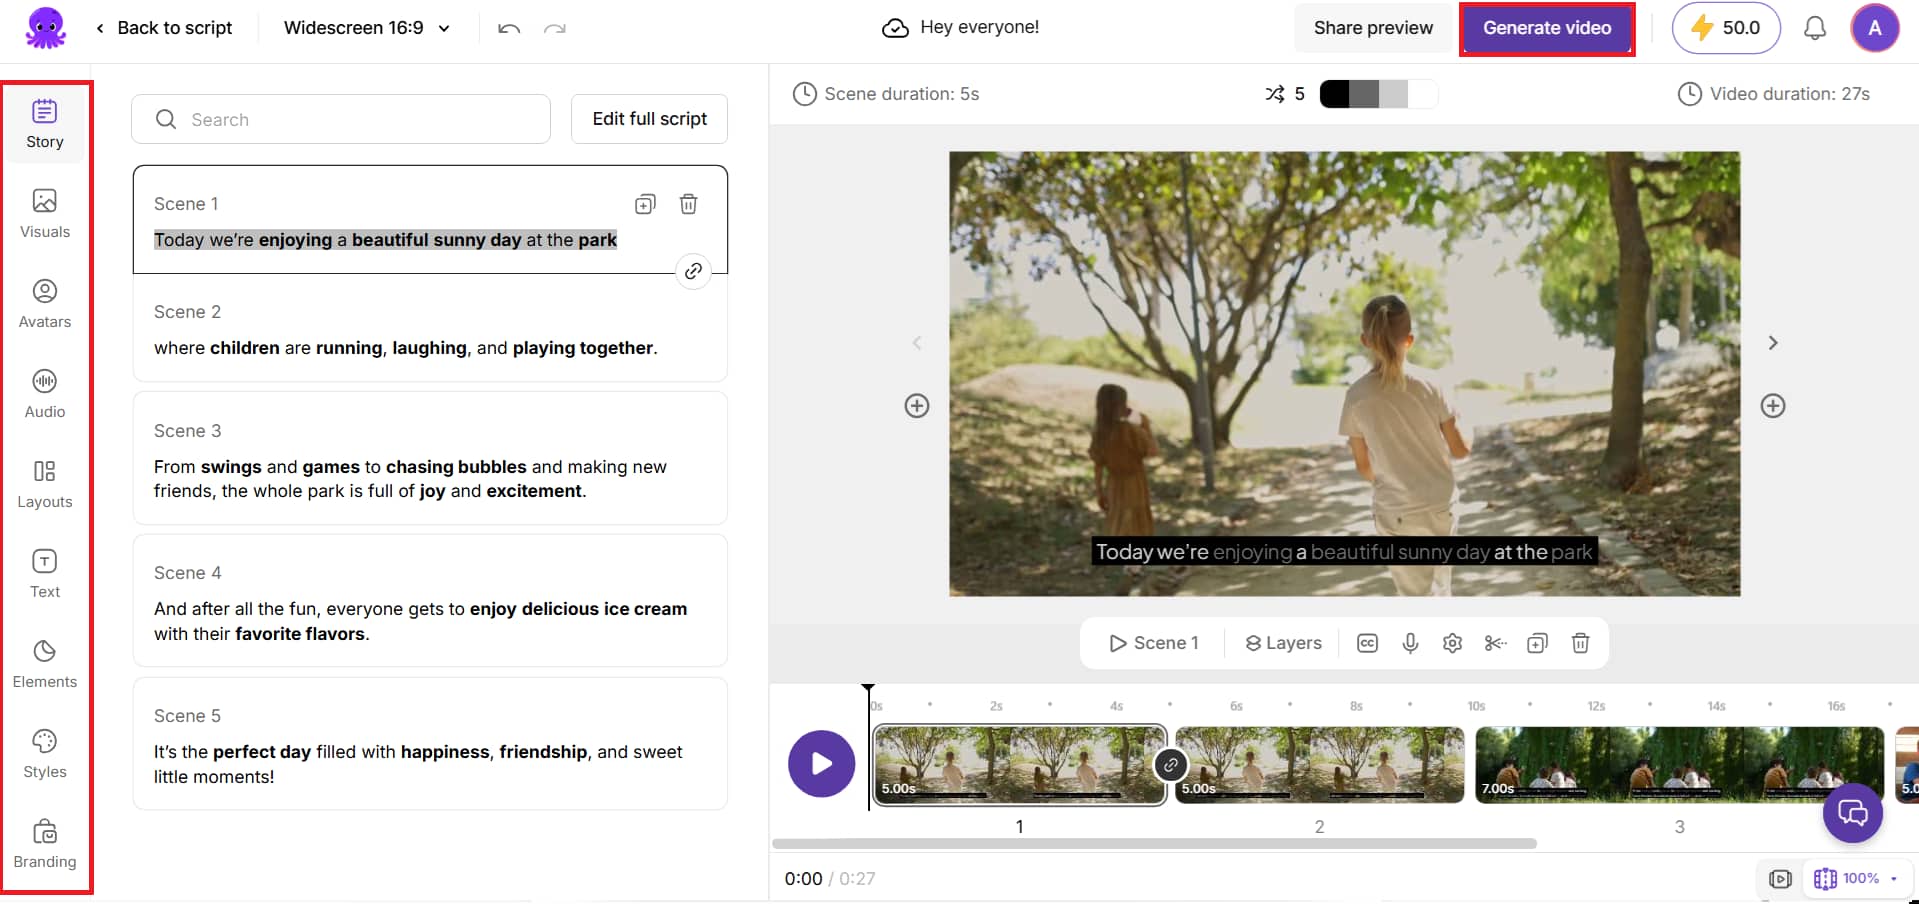
Task: Undo the last action
Action: point(509,28)
